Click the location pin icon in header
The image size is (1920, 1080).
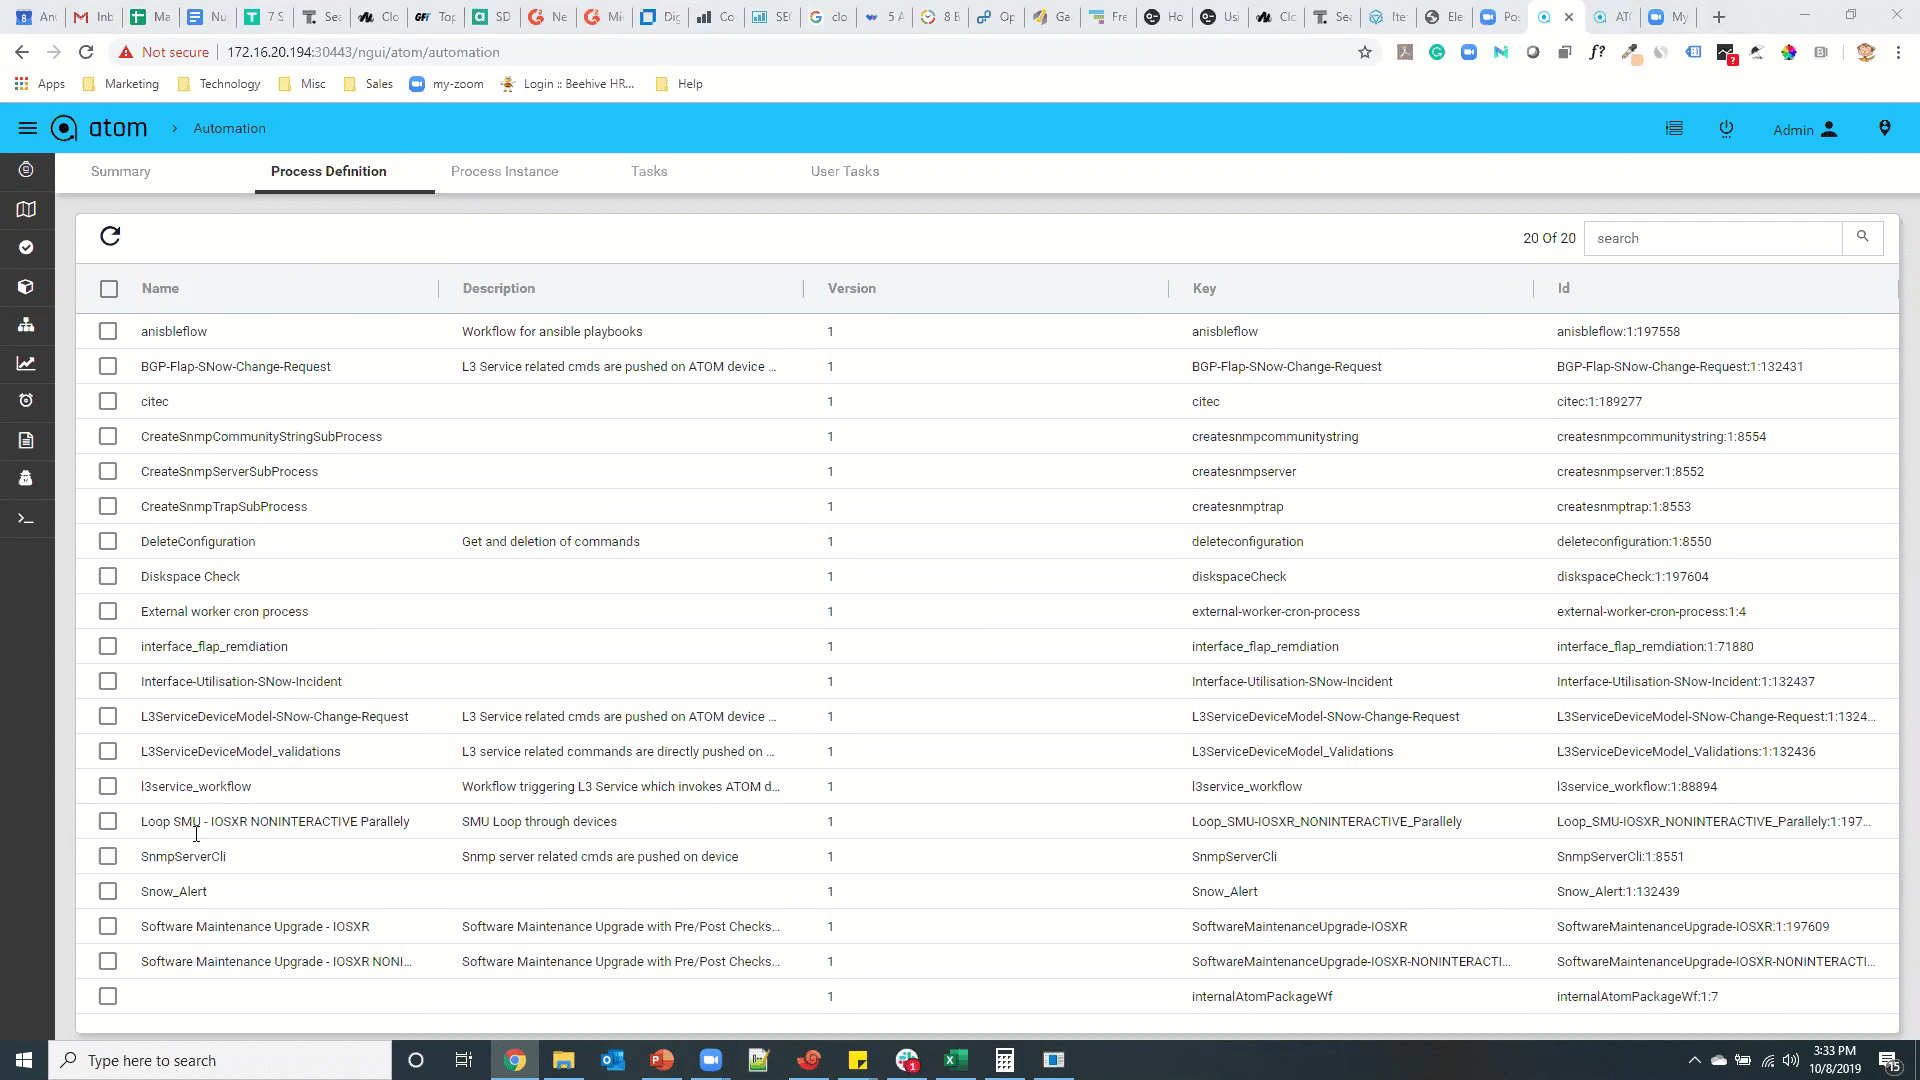(x=1885, y=128)
